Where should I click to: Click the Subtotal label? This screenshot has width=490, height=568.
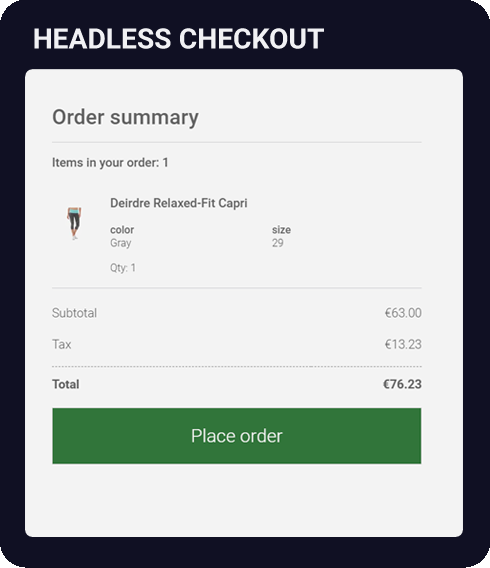click(x=74, y=313)
